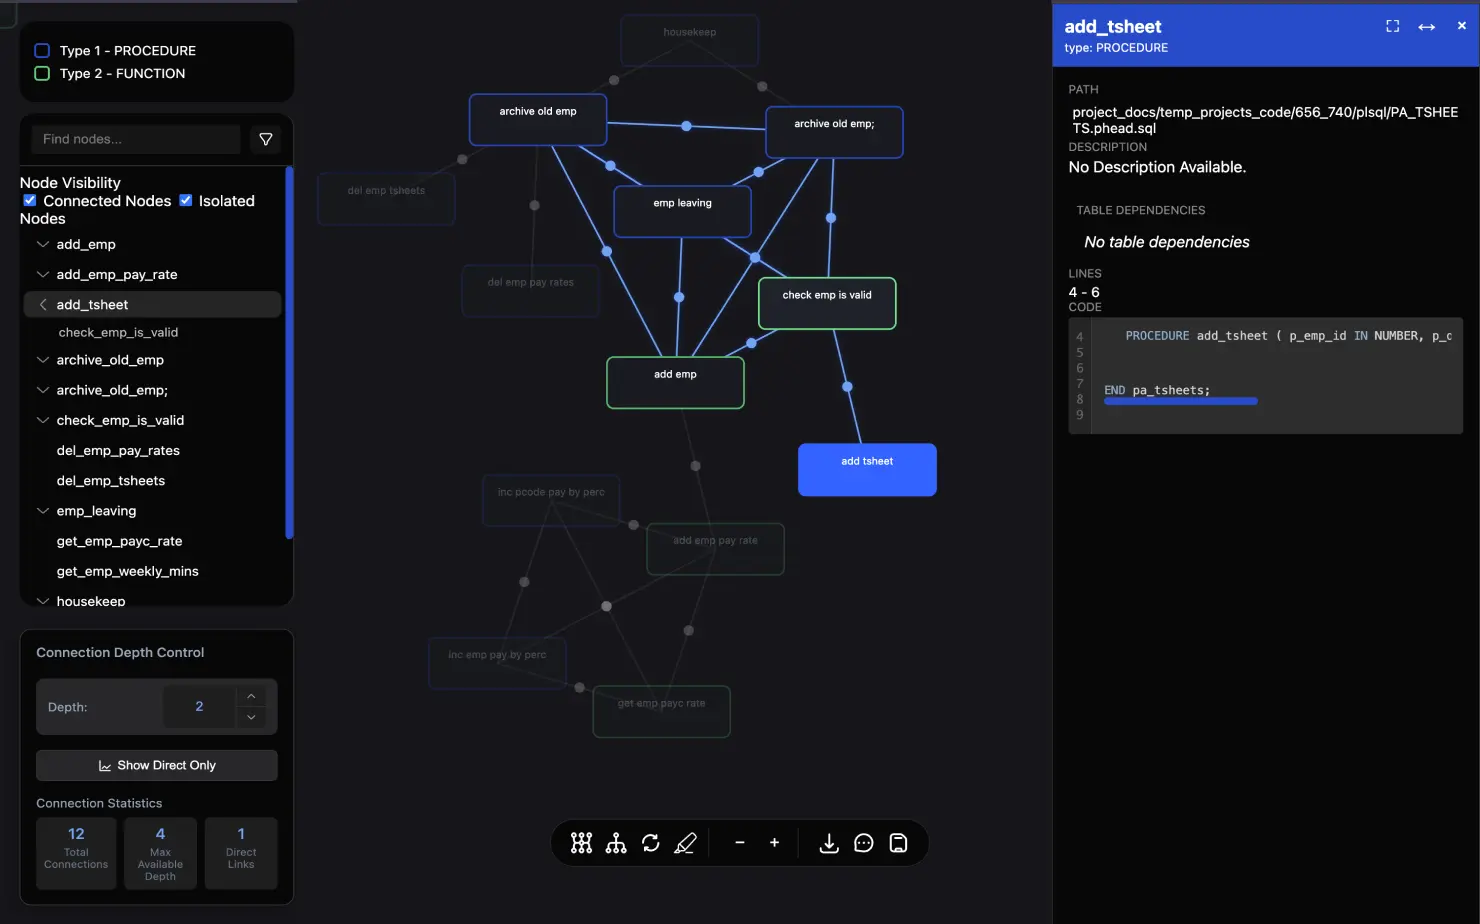Close the add_tsheet details panel
Screen dimensions: 1480x924
click(x=1461, y=26)
